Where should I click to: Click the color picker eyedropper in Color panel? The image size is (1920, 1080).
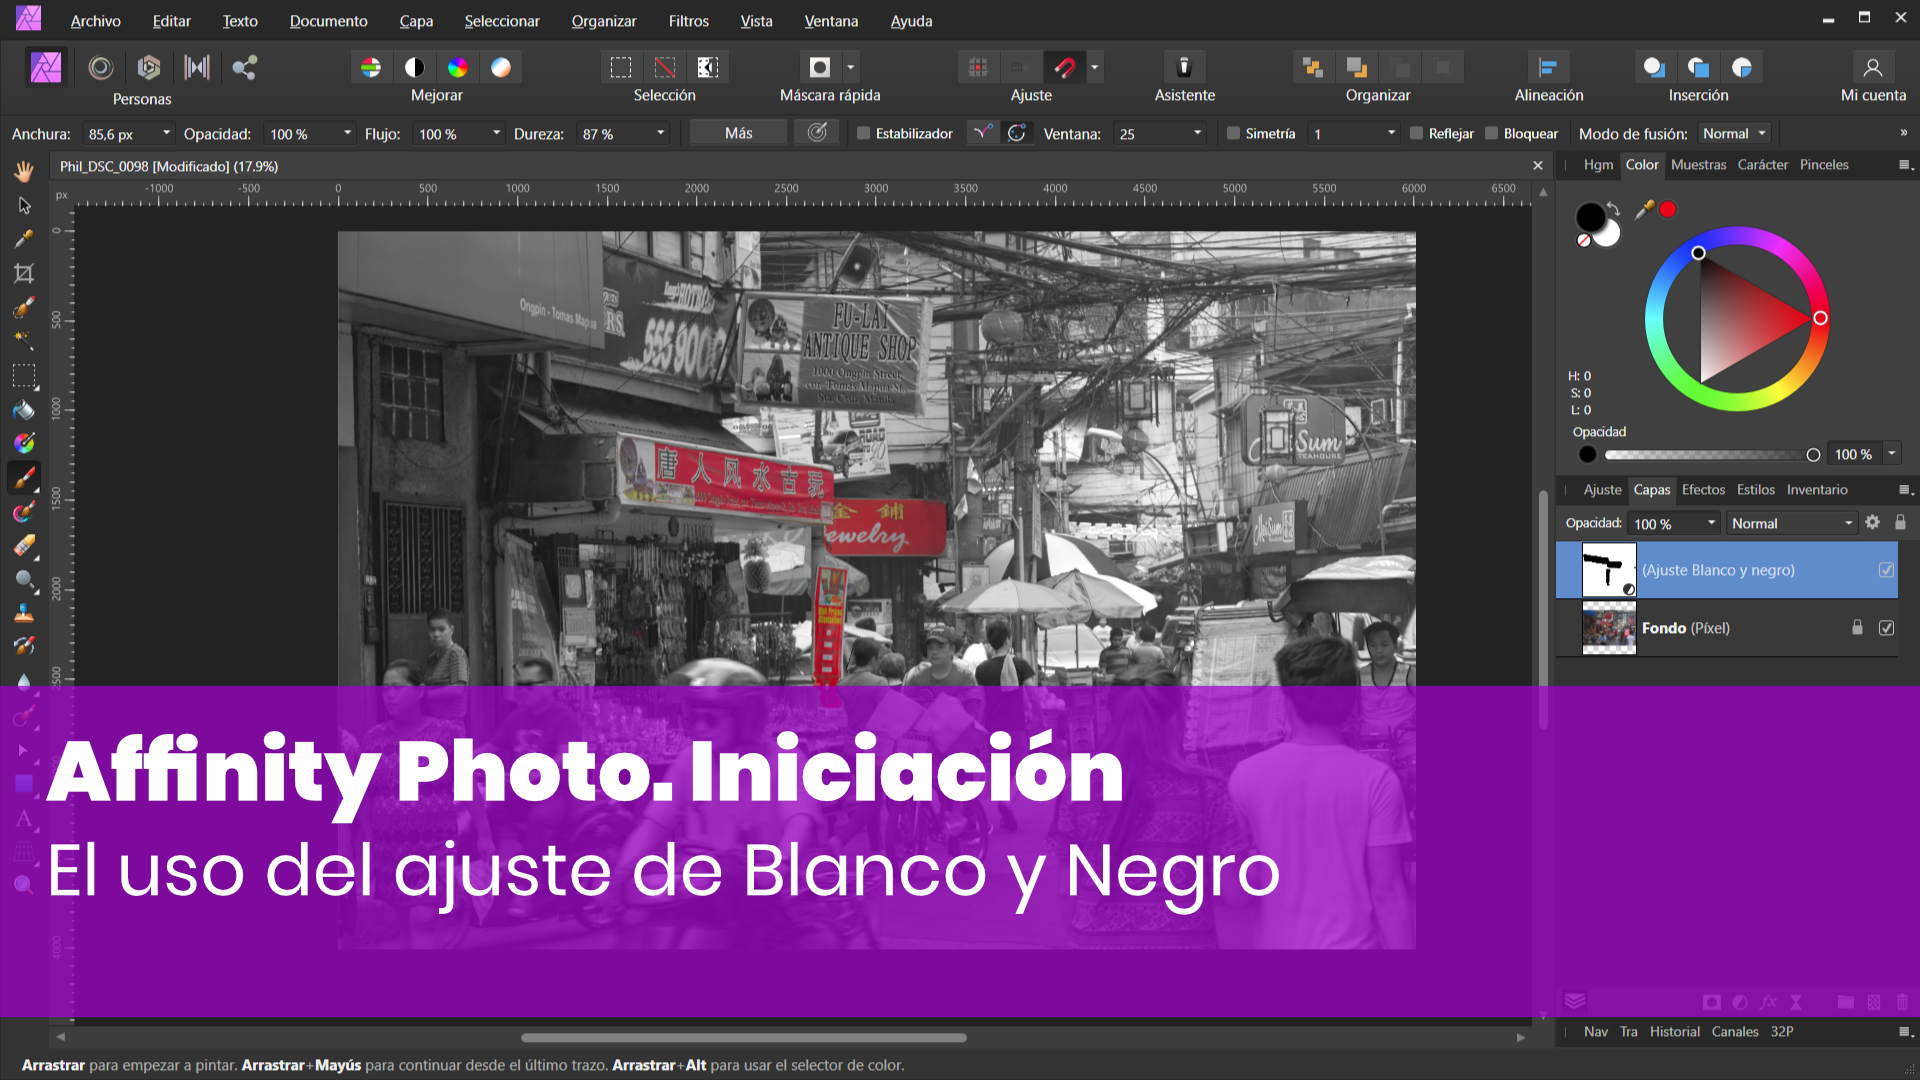pyautogui.click(x=1644, y=209)
